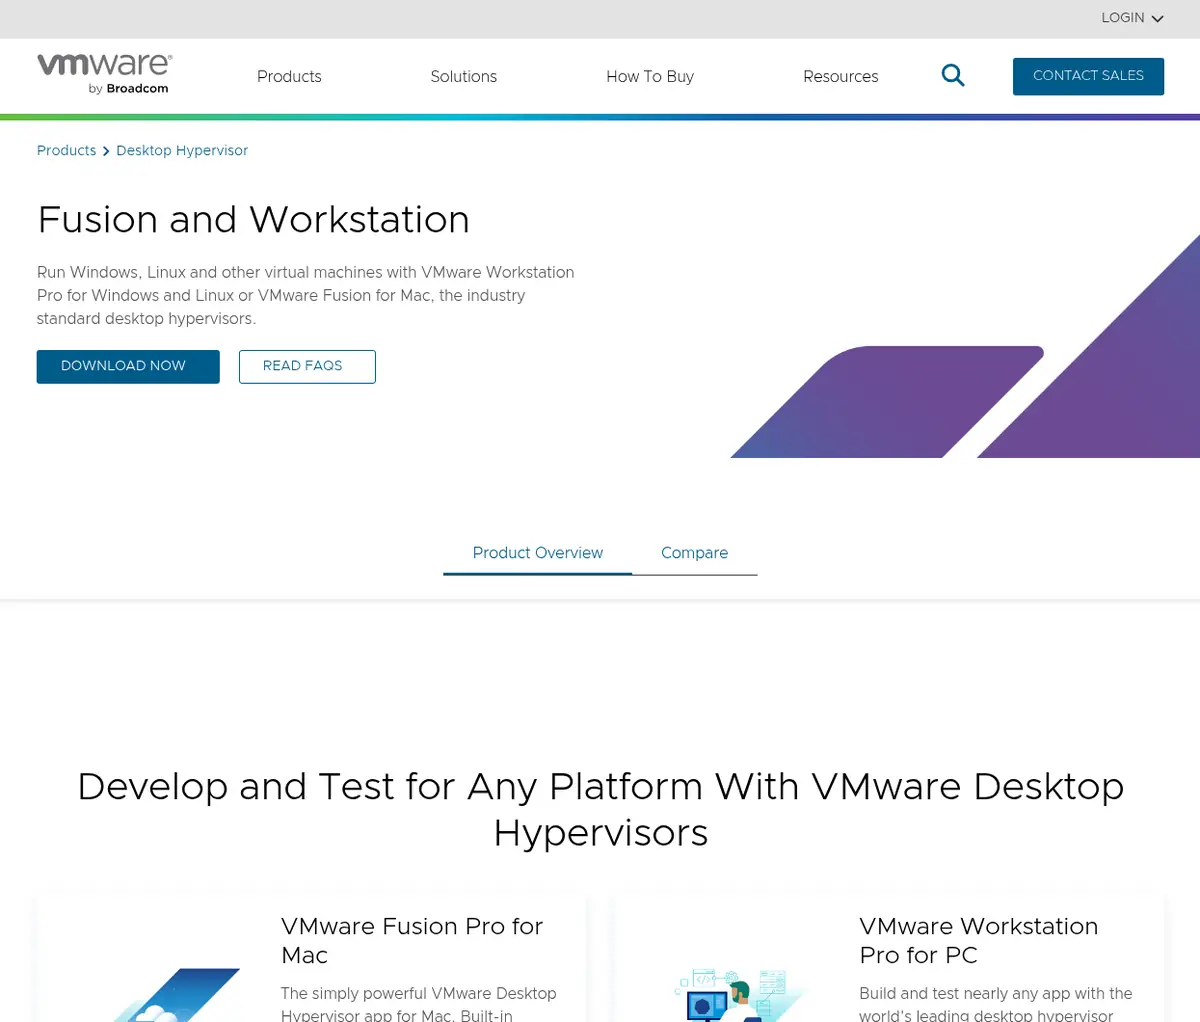Click the VMware Fusion Pro for Mac title
The image size is (1200, 1022).
coord(412,940)
